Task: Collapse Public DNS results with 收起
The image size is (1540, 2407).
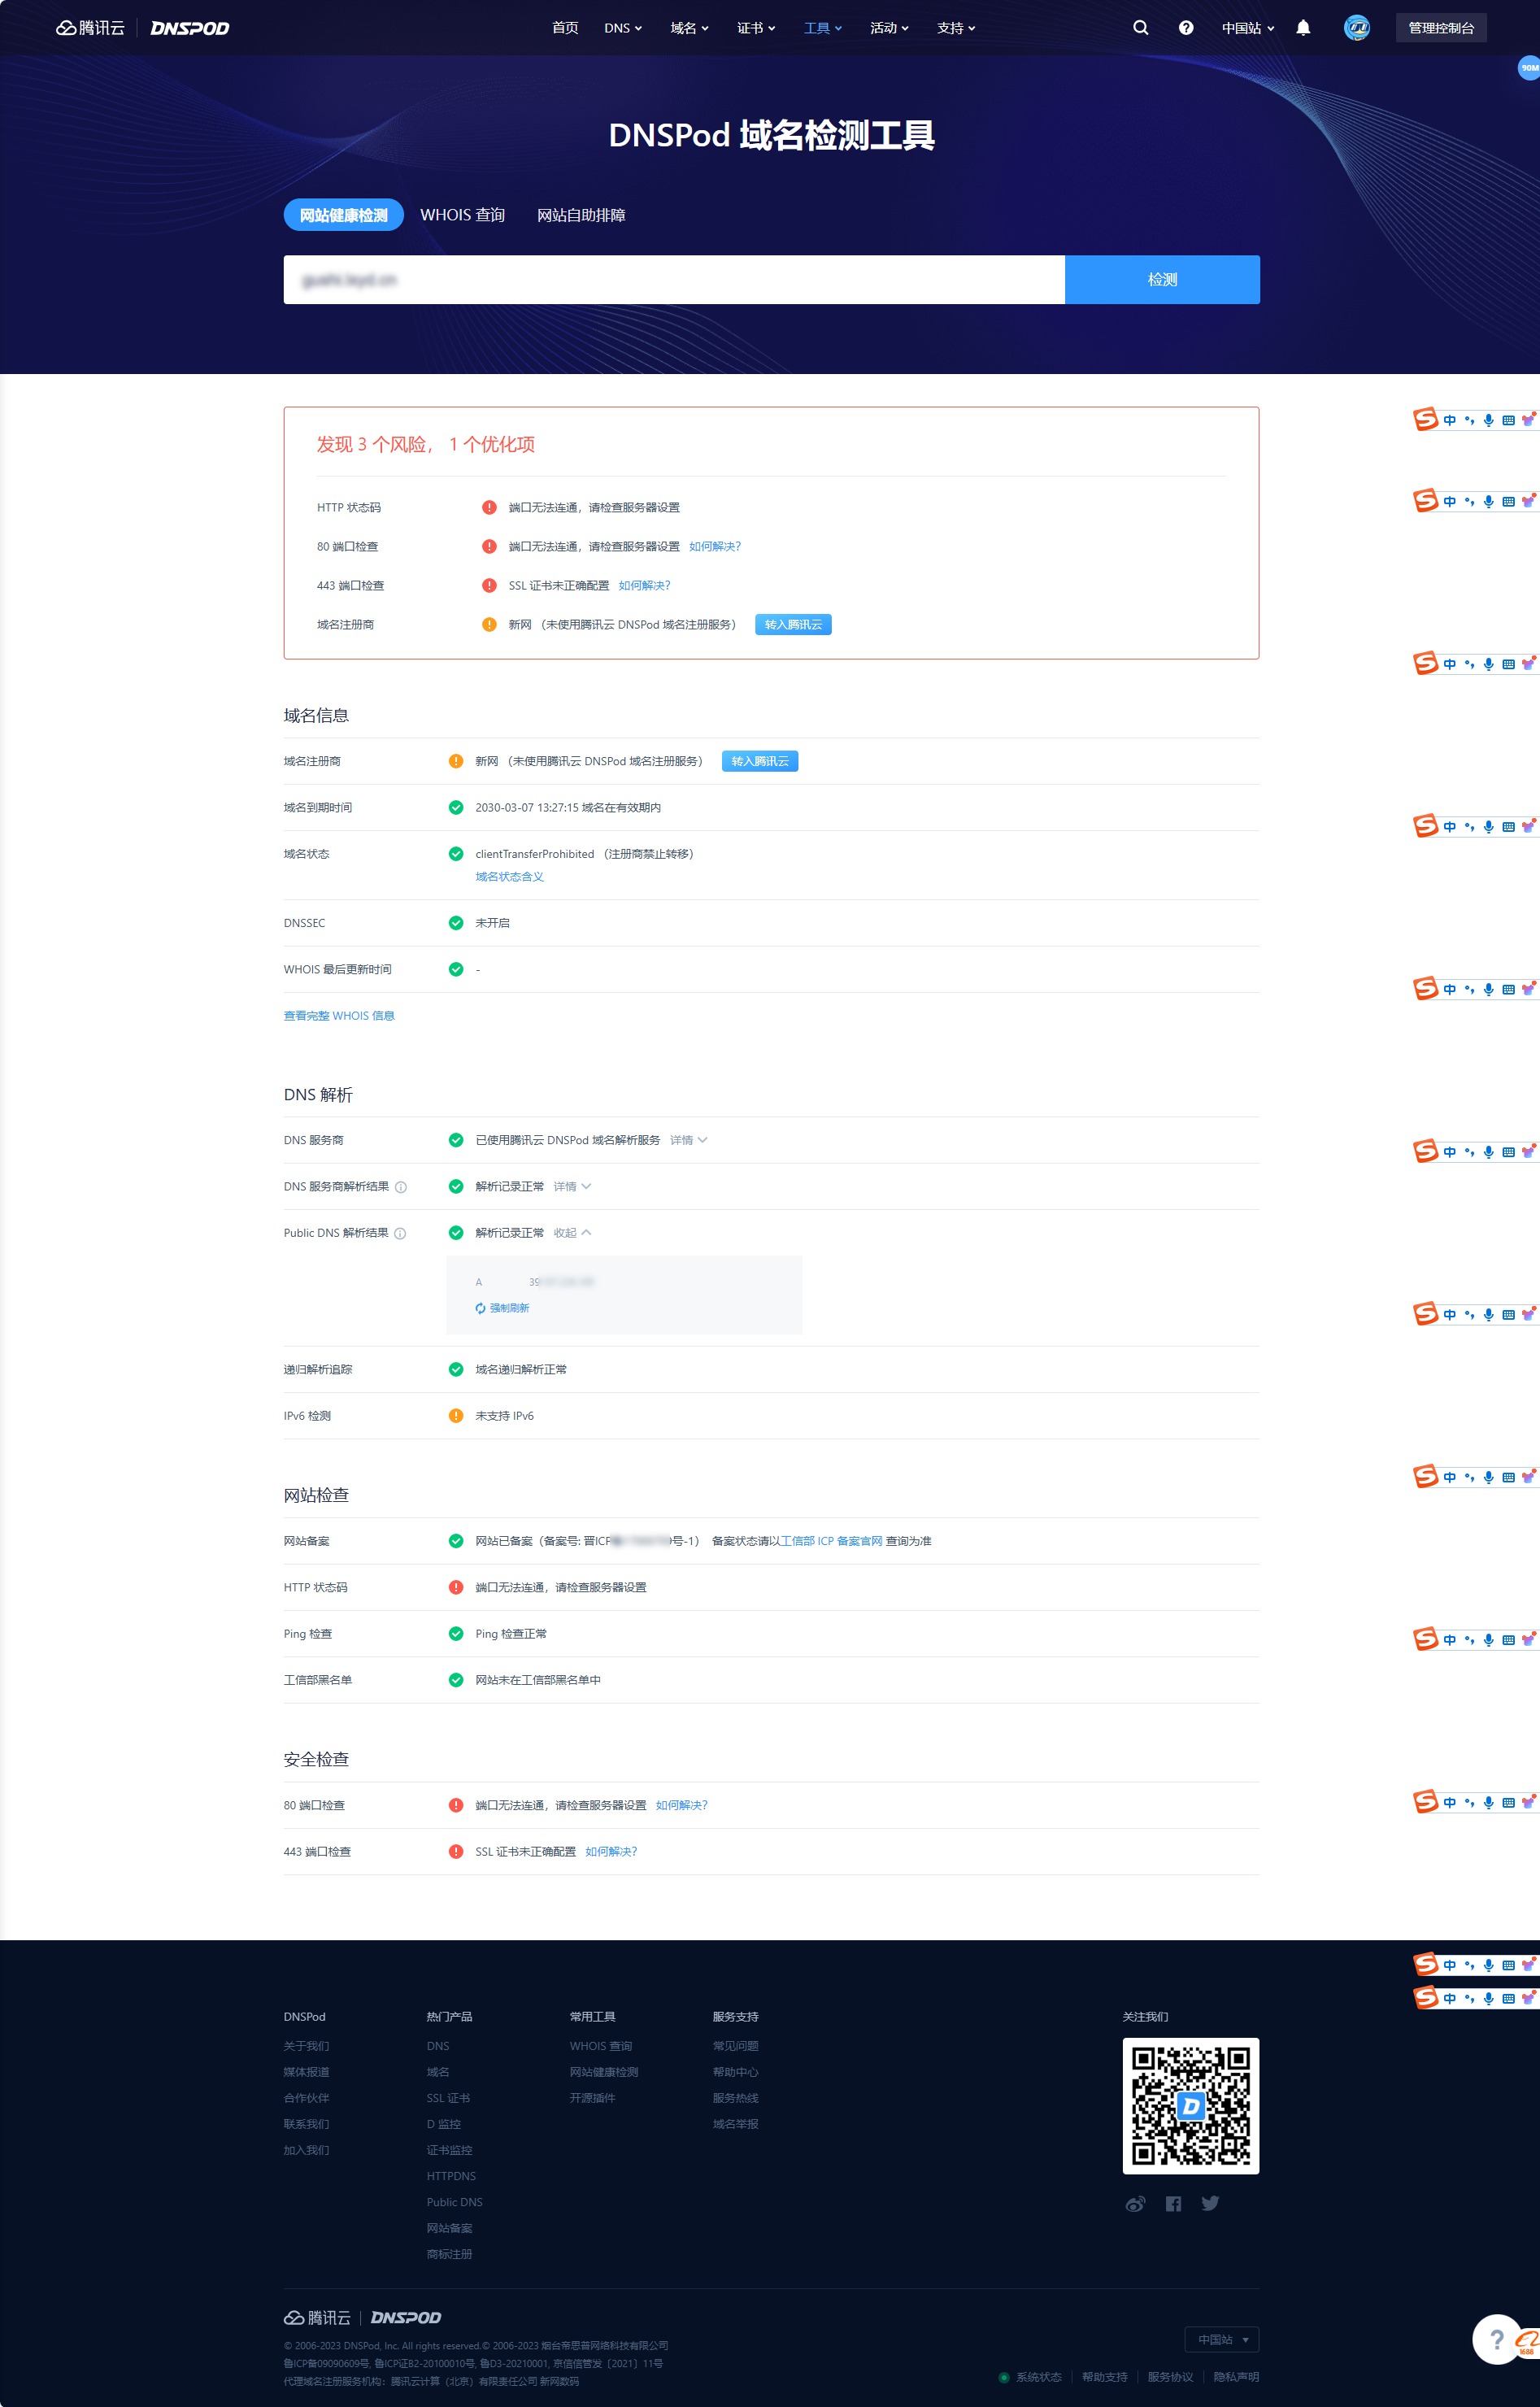Action: (572, 1232)
